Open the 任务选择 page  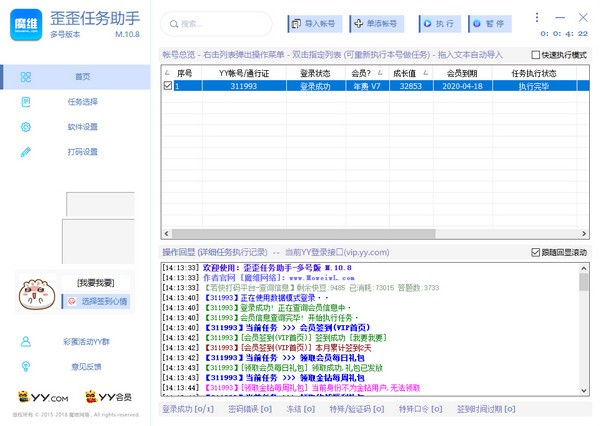76,102
